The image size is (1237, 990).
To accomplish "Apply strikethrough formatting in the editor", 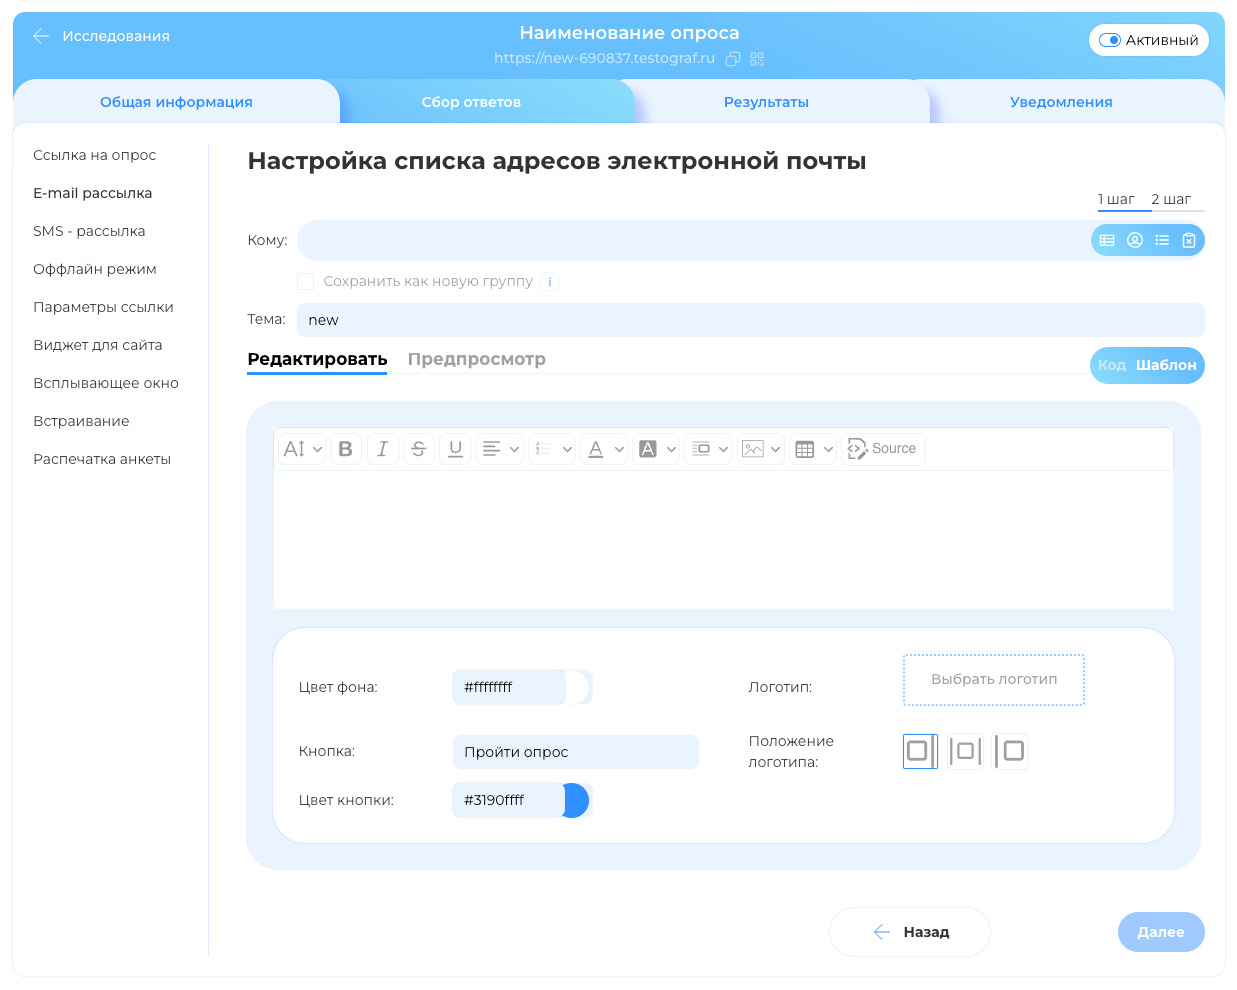I will pos(419,449).
